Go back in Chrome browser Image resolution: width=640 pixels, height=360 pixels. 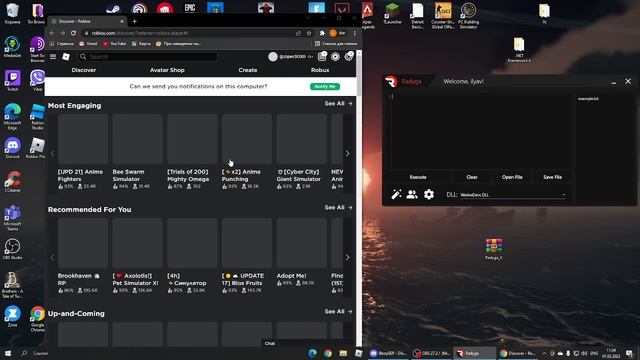[x=52, y=33]
